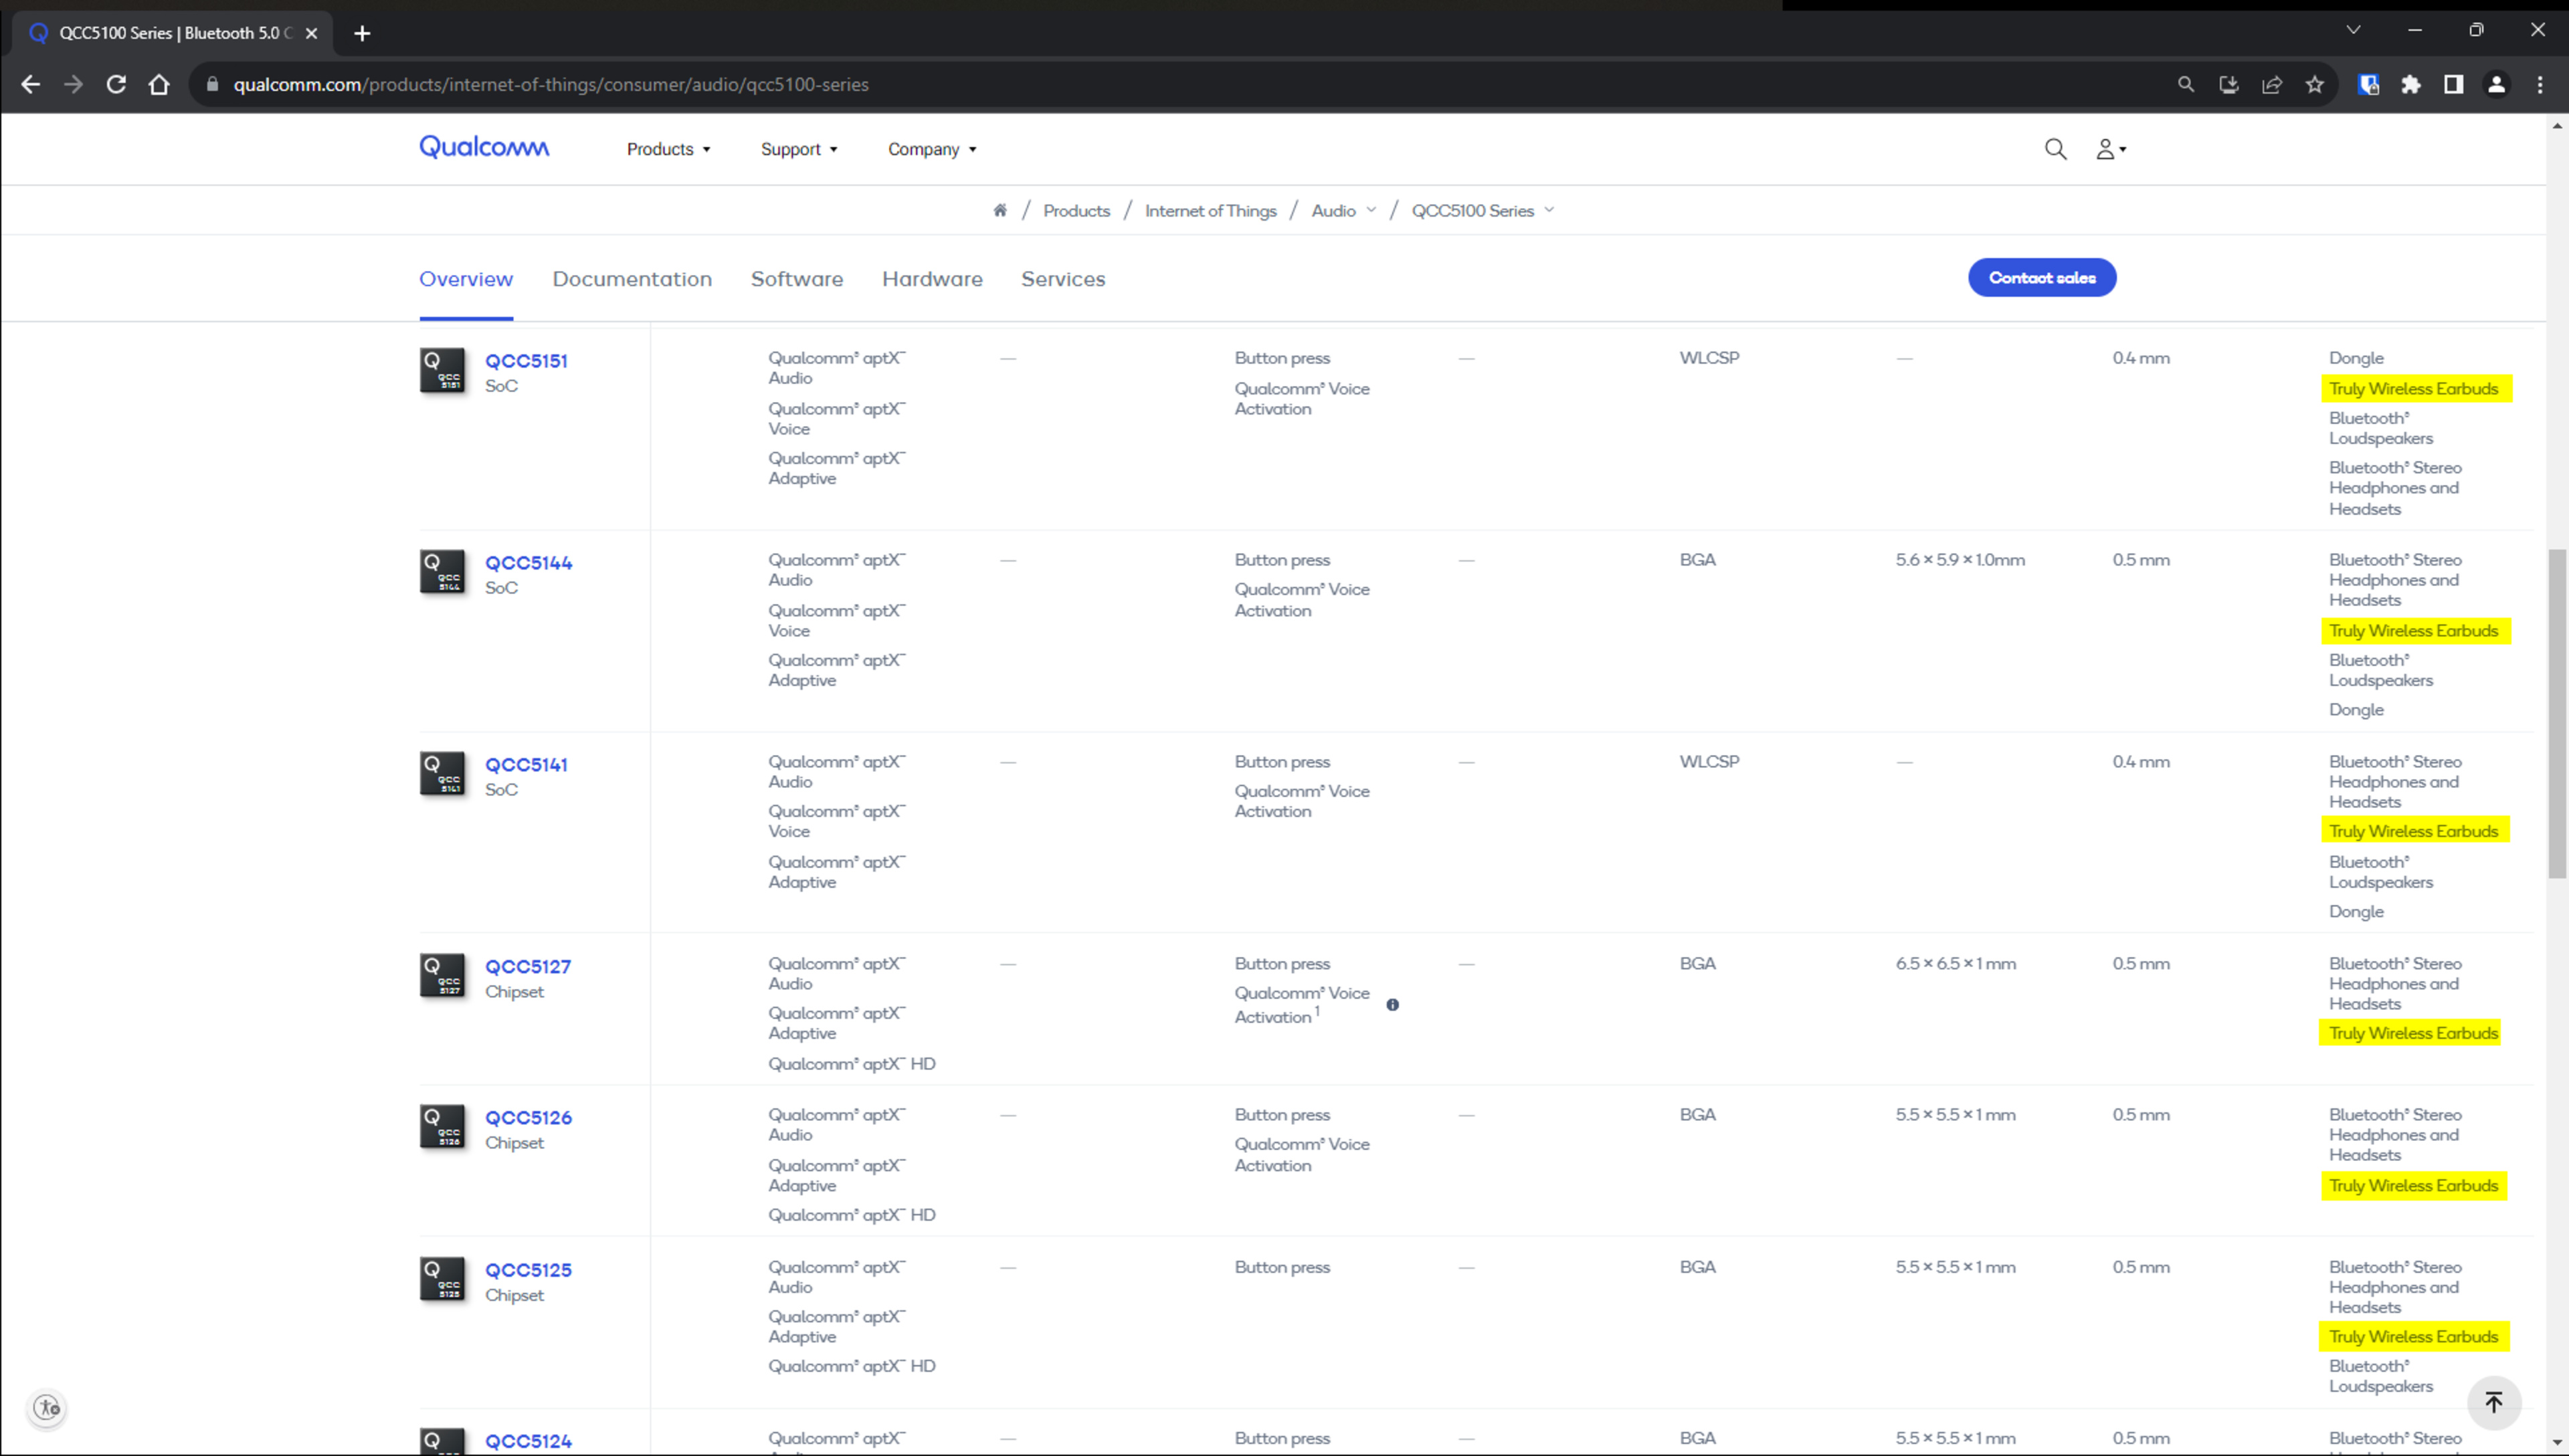The width and height of the screenshot is (2569, 1456).
Task: Switch to the Hardware tab
Action: pos(932,279)
